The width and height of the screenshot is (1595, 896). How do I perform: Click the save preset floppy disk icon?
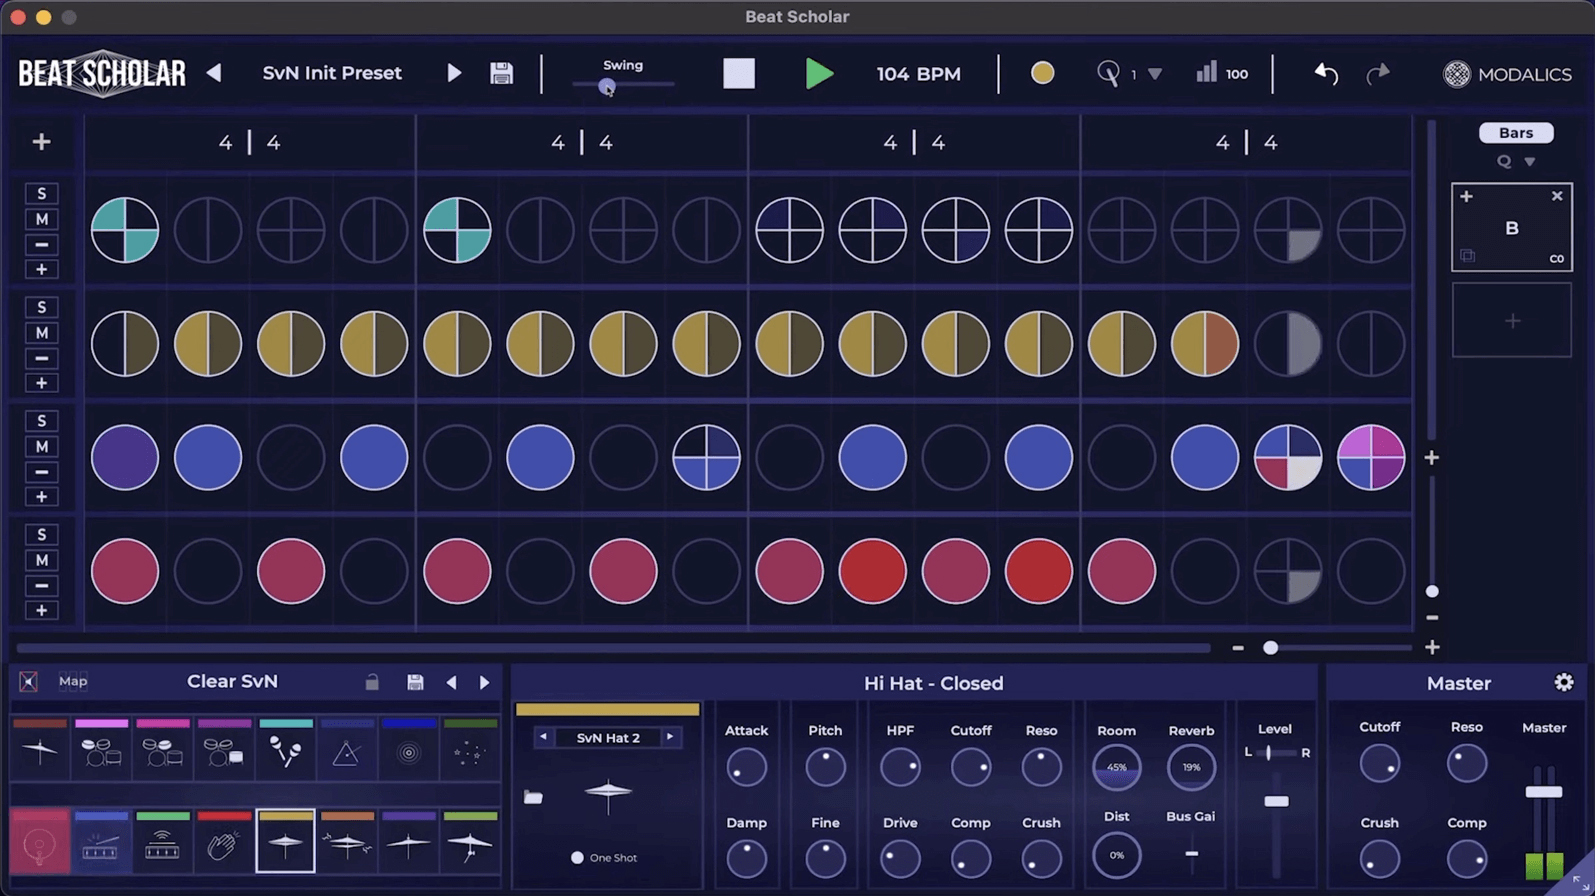click(x=501, y=73)
